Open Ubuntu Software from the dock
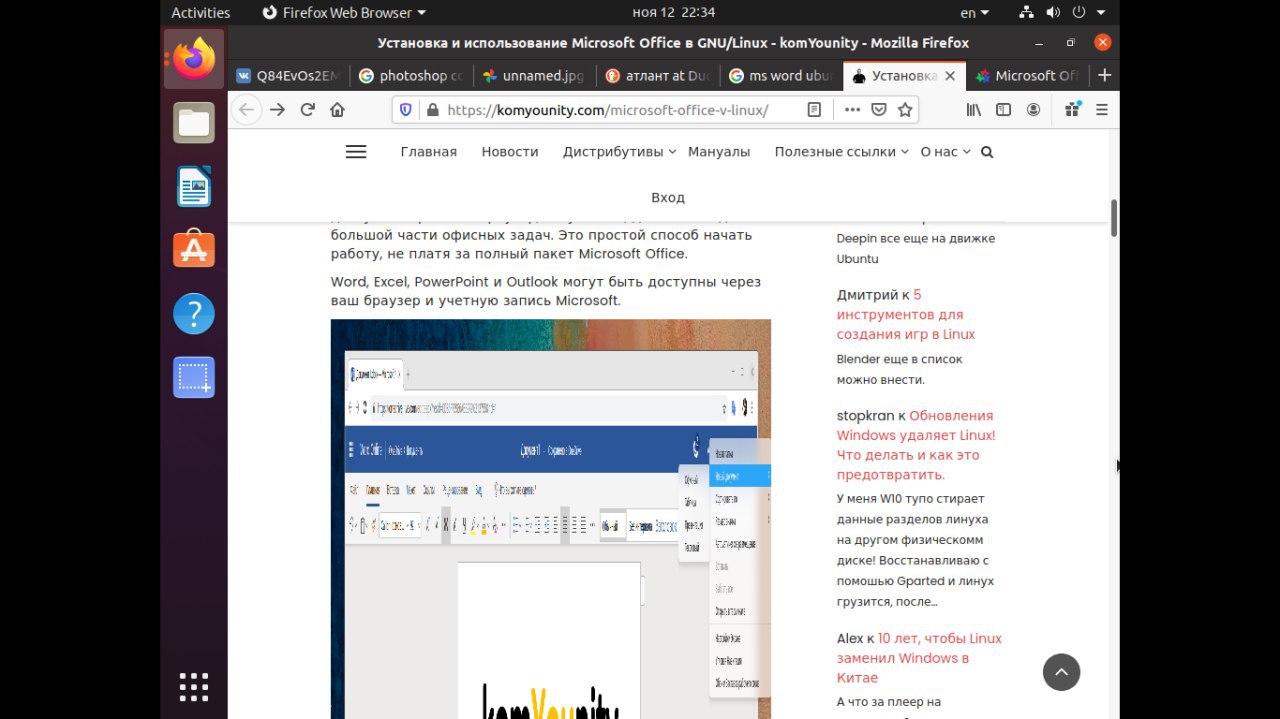The width and height of the screenshot is (1280, 719). tap(194, 249)
